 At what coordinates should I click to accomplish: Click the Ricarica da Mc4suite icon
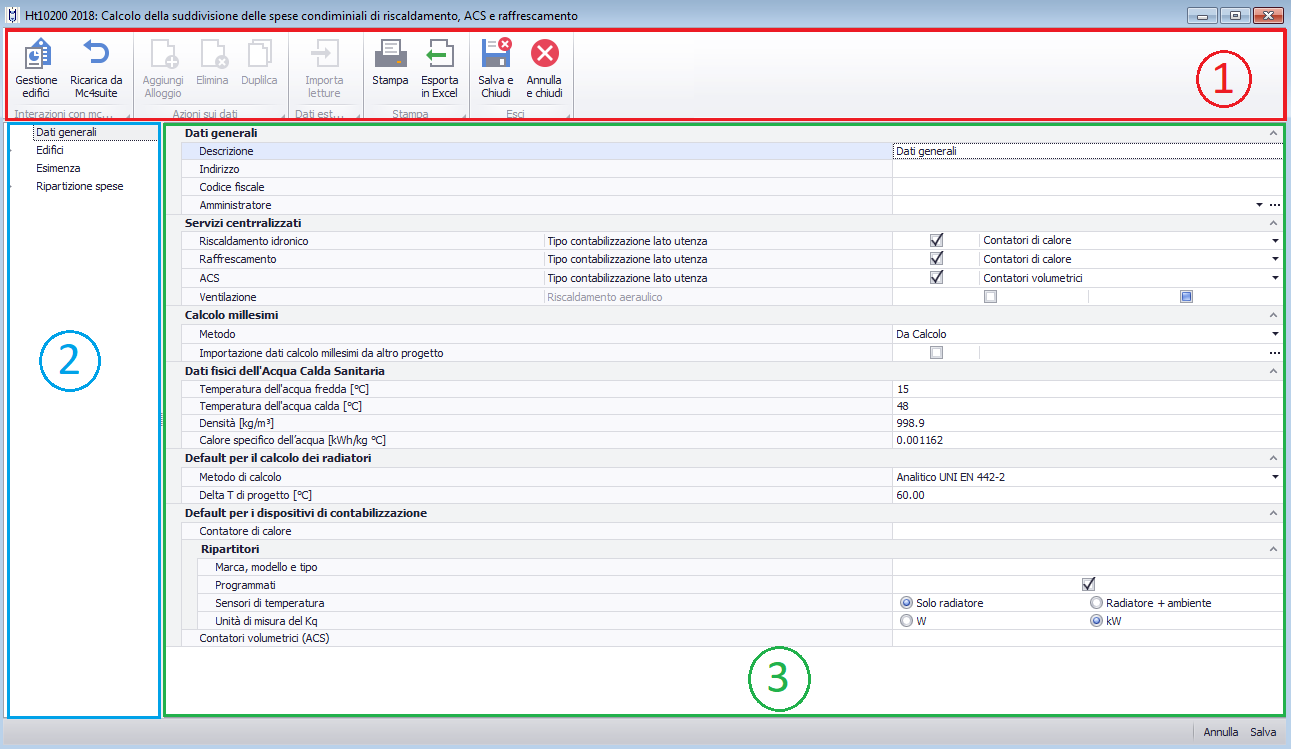click(96, 55)
